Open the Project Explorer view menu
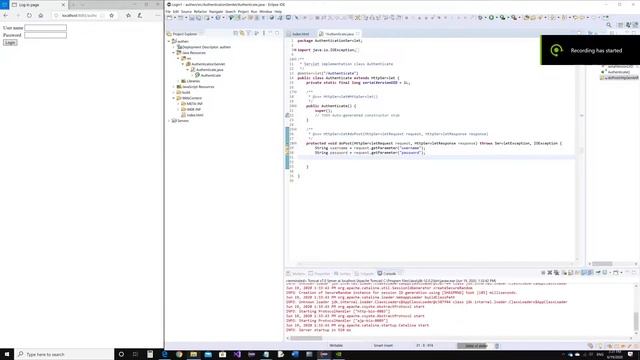Image resolution: width=640 pixels, height=360 pixels. (263, 33)
